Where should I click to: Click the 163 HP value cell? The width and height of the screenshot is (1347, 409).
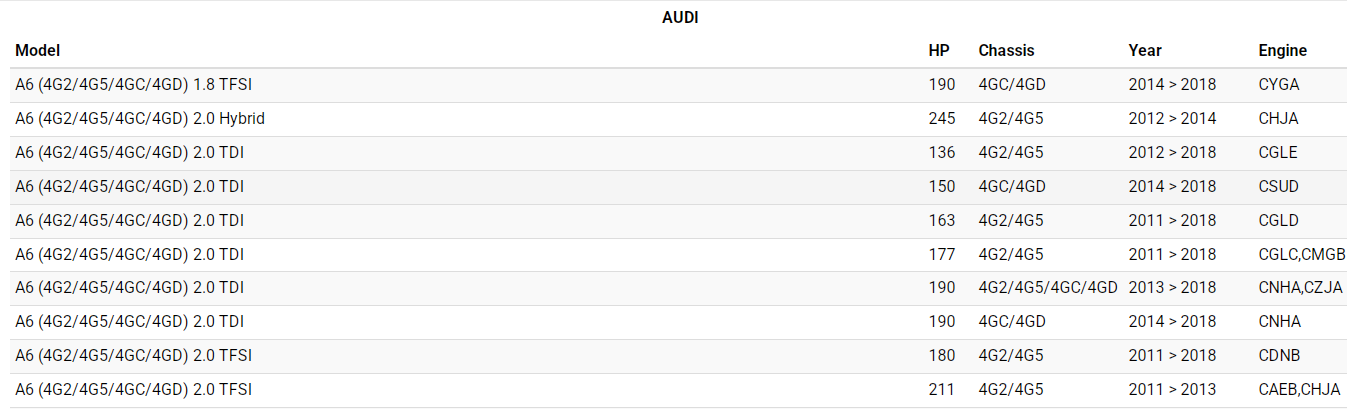click(941, 221)
